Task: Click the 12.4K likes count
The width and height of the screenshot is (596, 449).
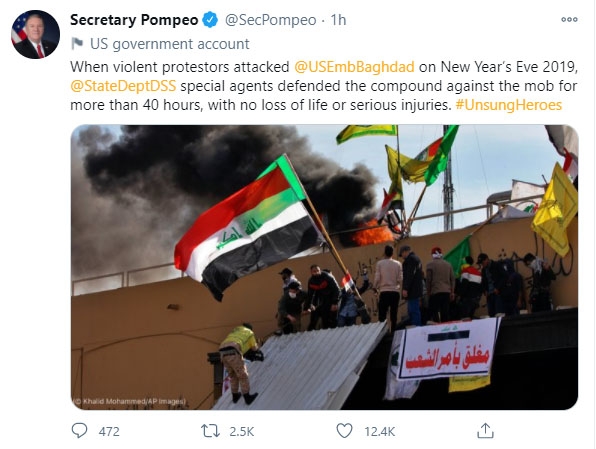Action: 380,432
